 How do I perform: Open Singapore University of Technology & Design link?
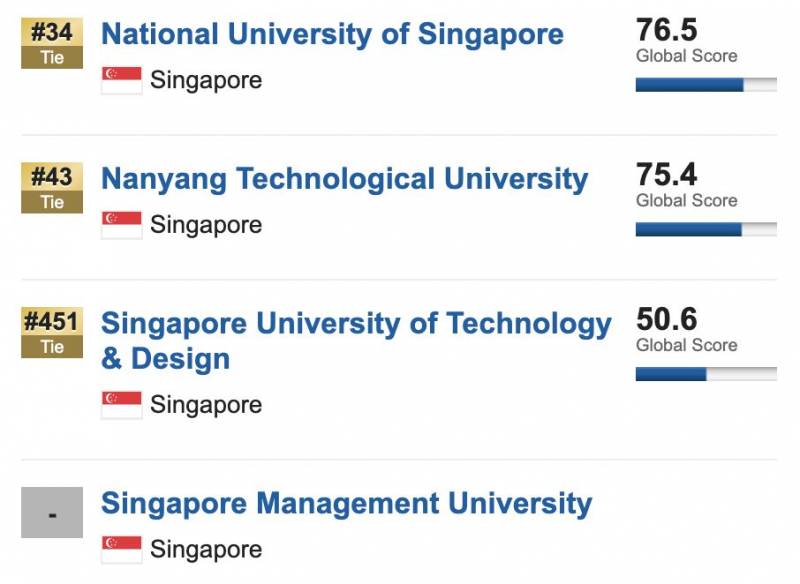pos(355,340)
